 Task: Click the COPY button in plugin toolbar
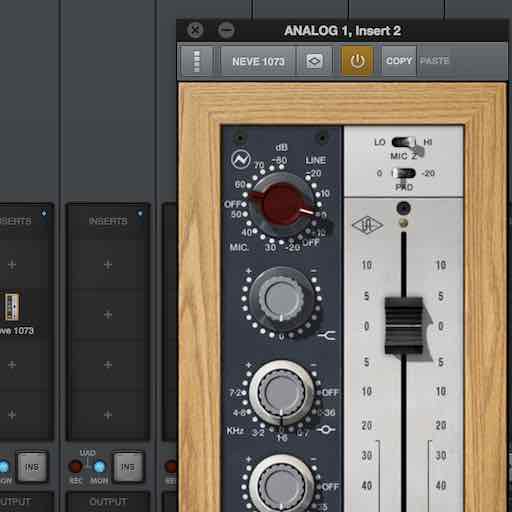pos(399,61)
